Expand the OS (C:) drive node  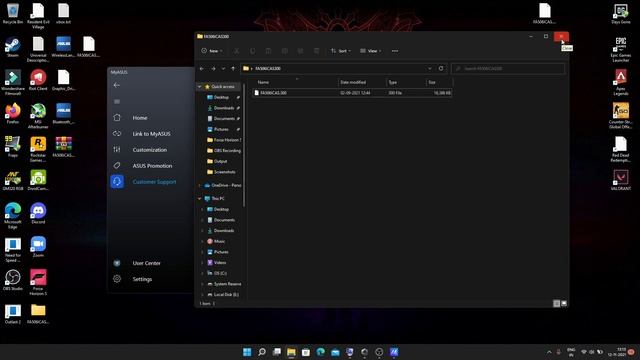point(202,273)
